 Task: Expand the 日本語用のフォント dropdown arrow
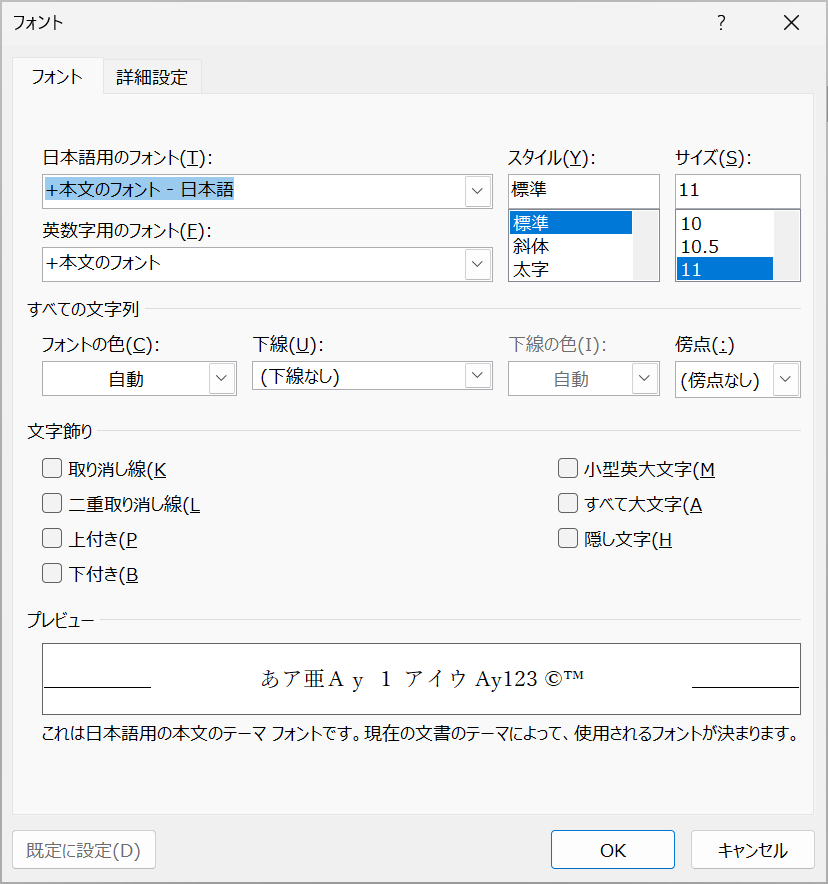coord(477,191)
